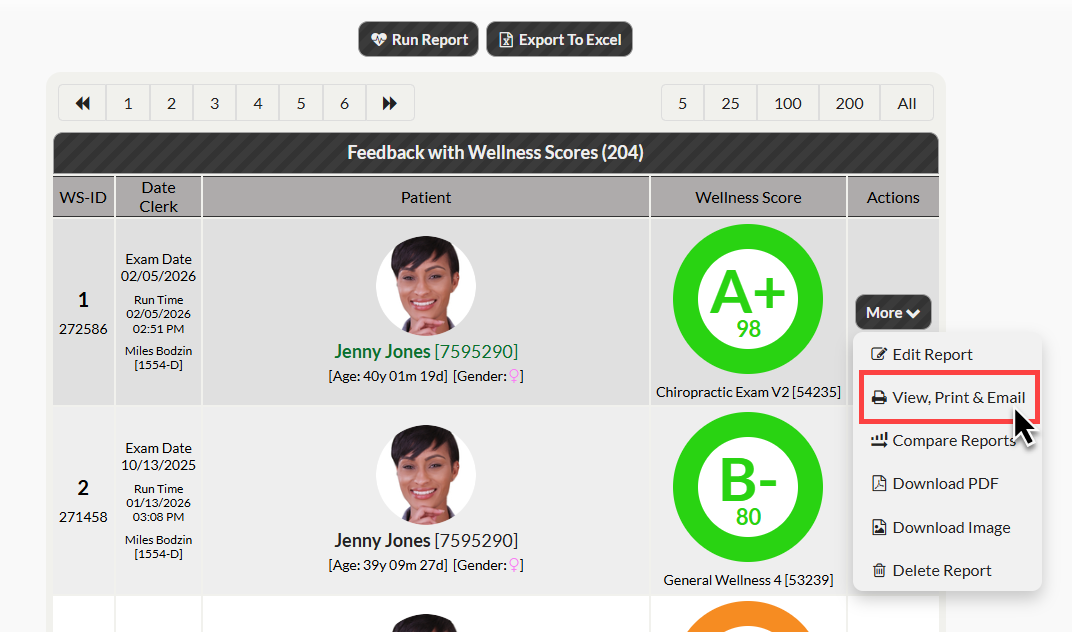Click the Excel file icon on Export button
This screenshot has width=1072, height=632.
pyautogui.click(x=506, y=40)
